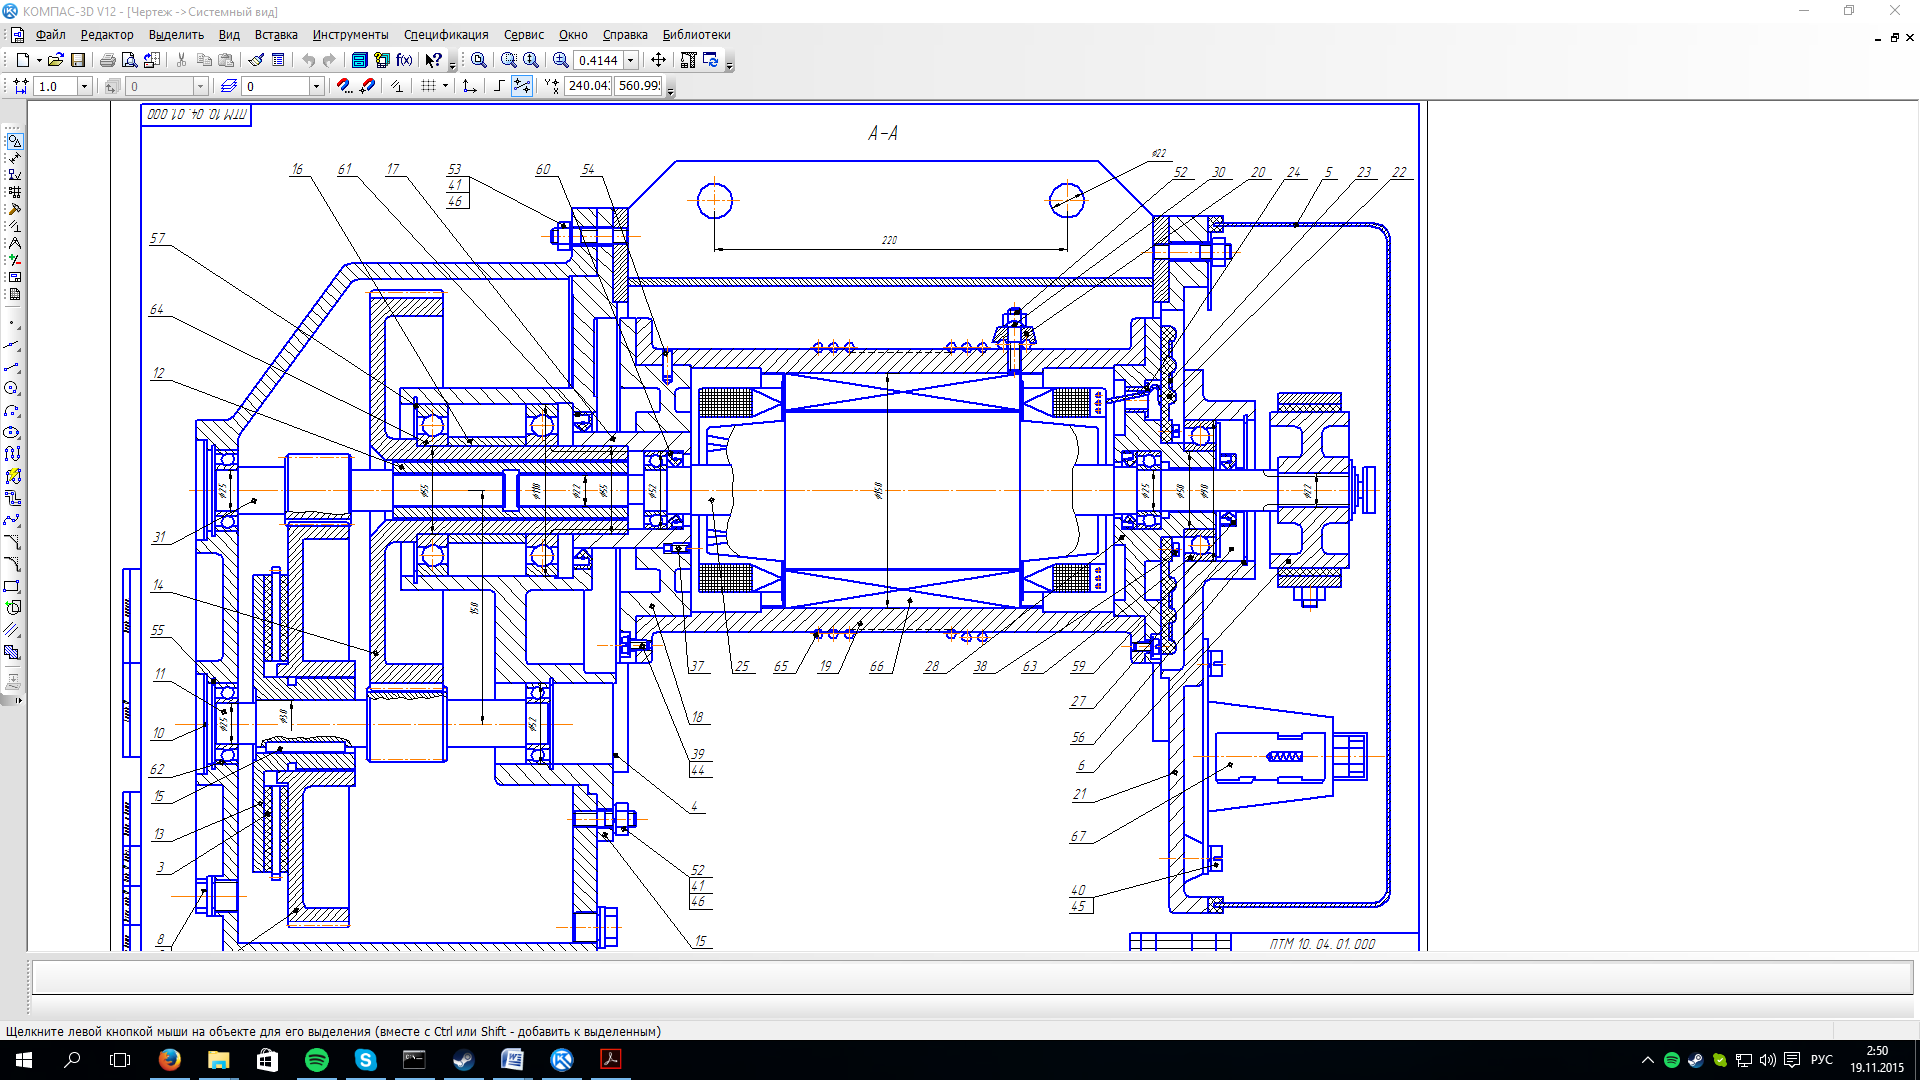1920x1080 pixels.
Task: Open a file with the Open folder icon
Action: coord(56,60)
